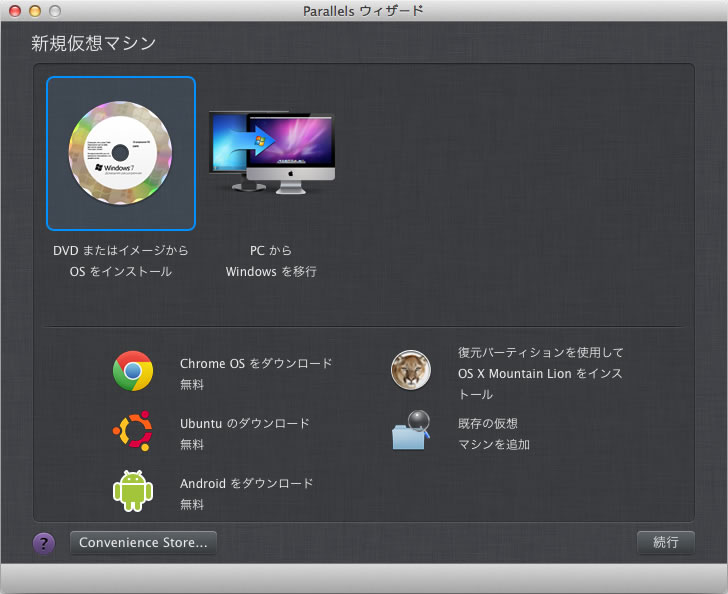
Task: Click '無料' under Android
Action: click(192, 504)
